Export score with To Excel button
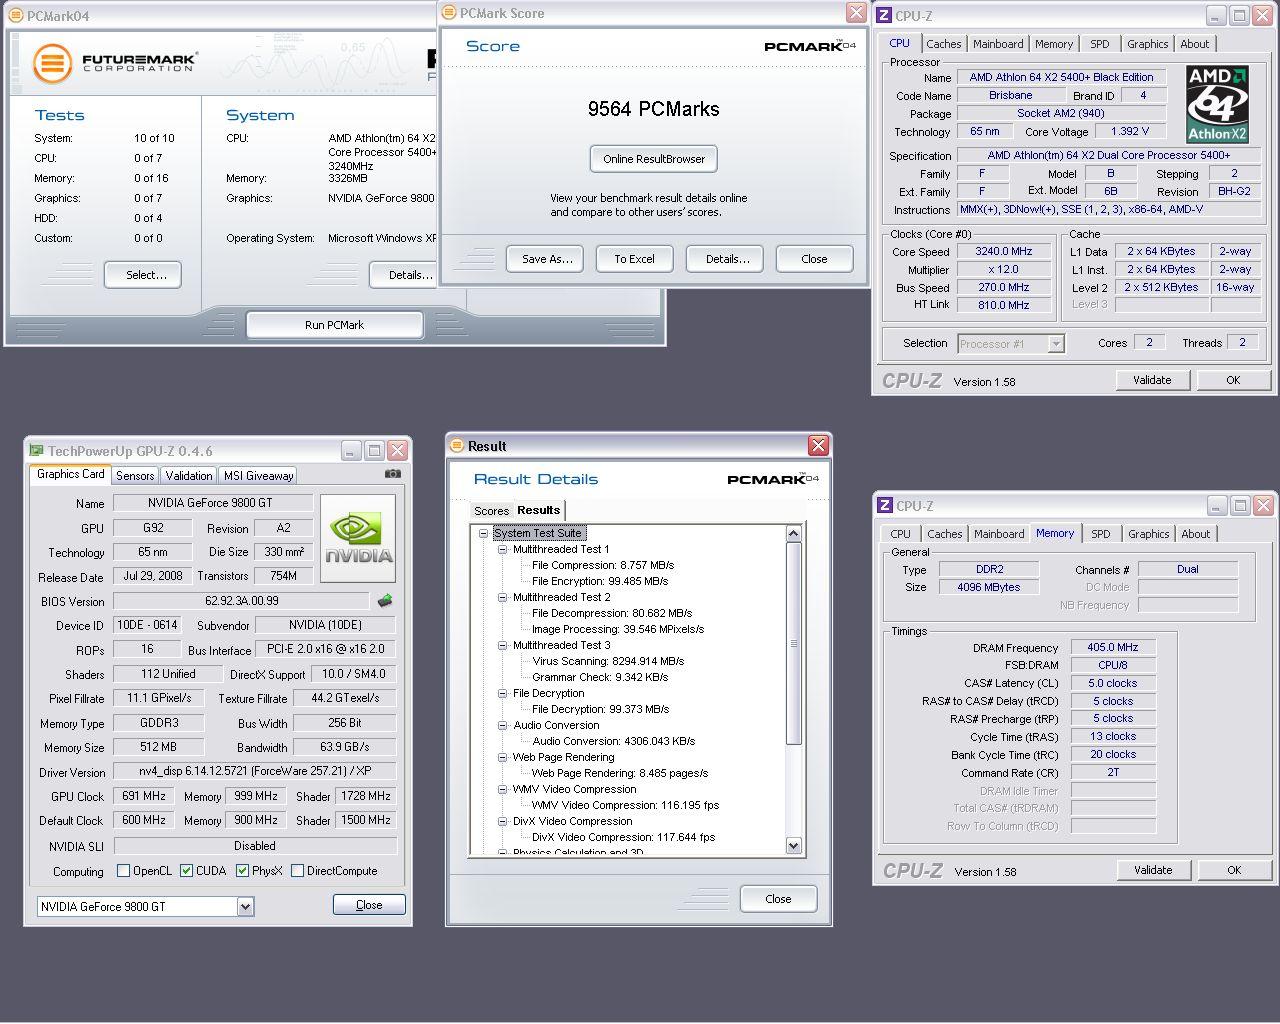This screenshot has width=1280, height=1024. (634, 259)
